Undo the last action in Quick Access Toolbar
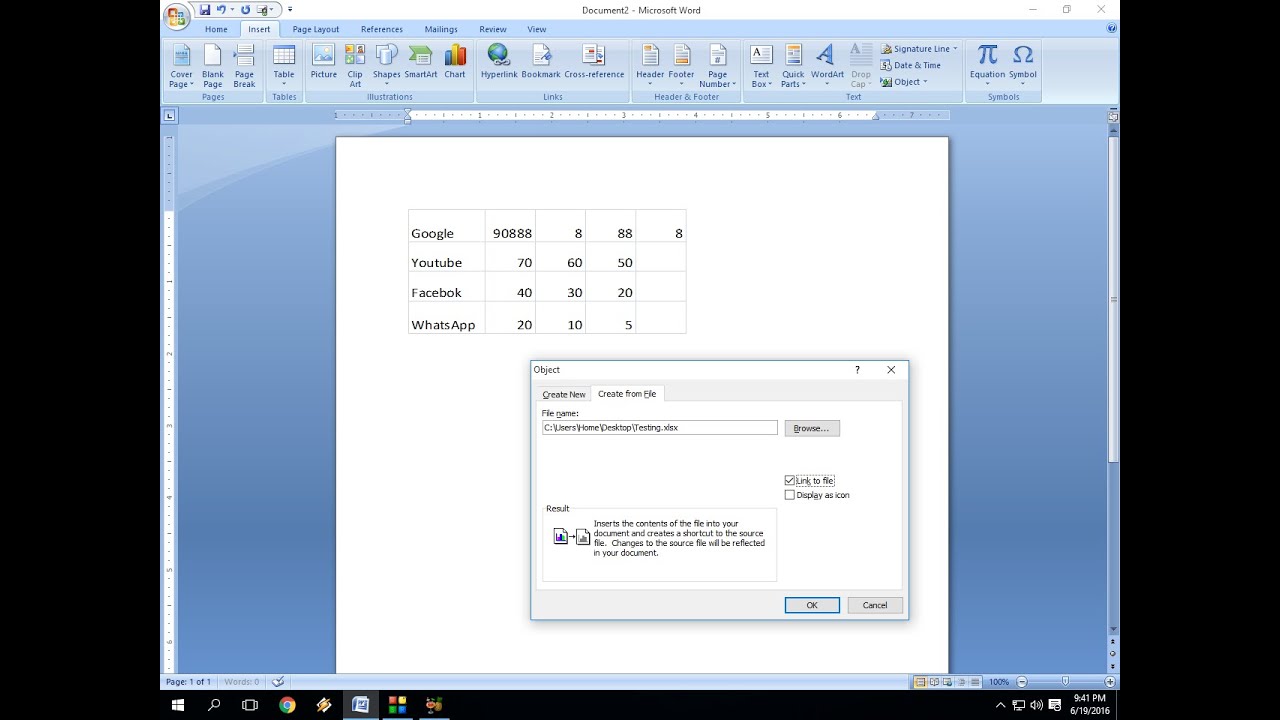 221,10
